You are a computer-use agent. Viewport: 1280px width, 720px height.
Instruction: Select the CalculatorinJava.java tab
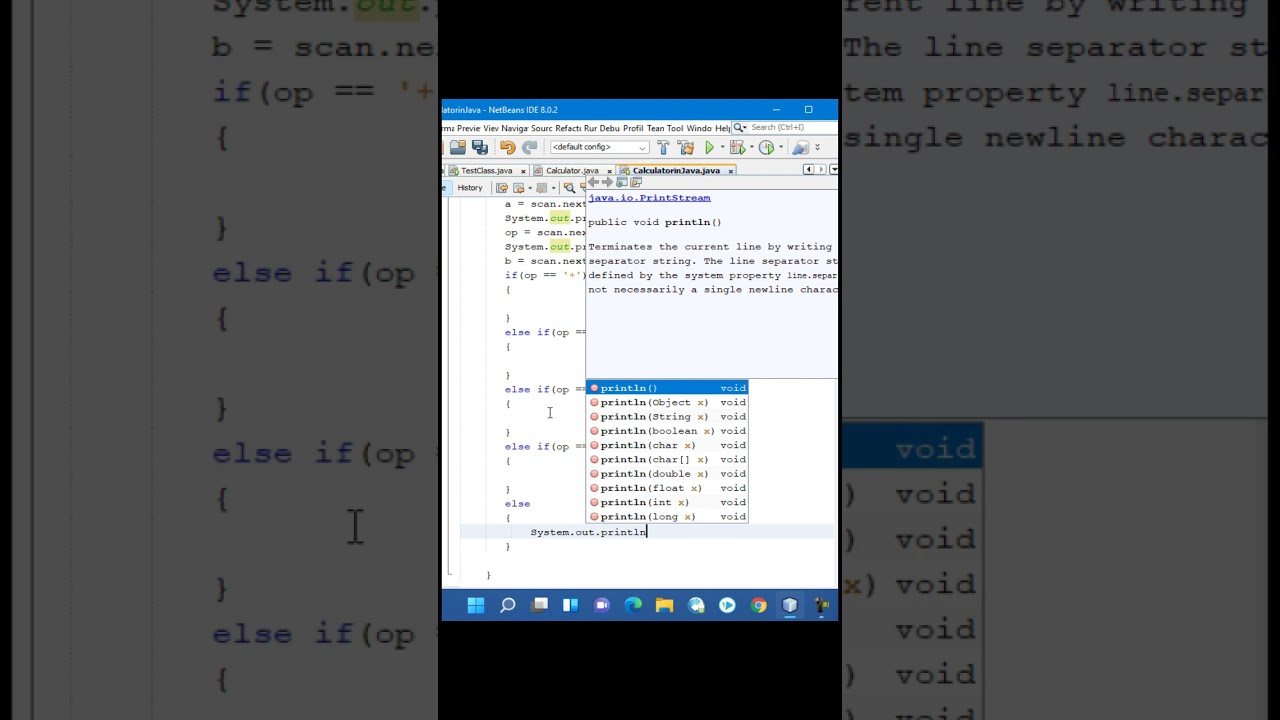click(x=676, y=170)
